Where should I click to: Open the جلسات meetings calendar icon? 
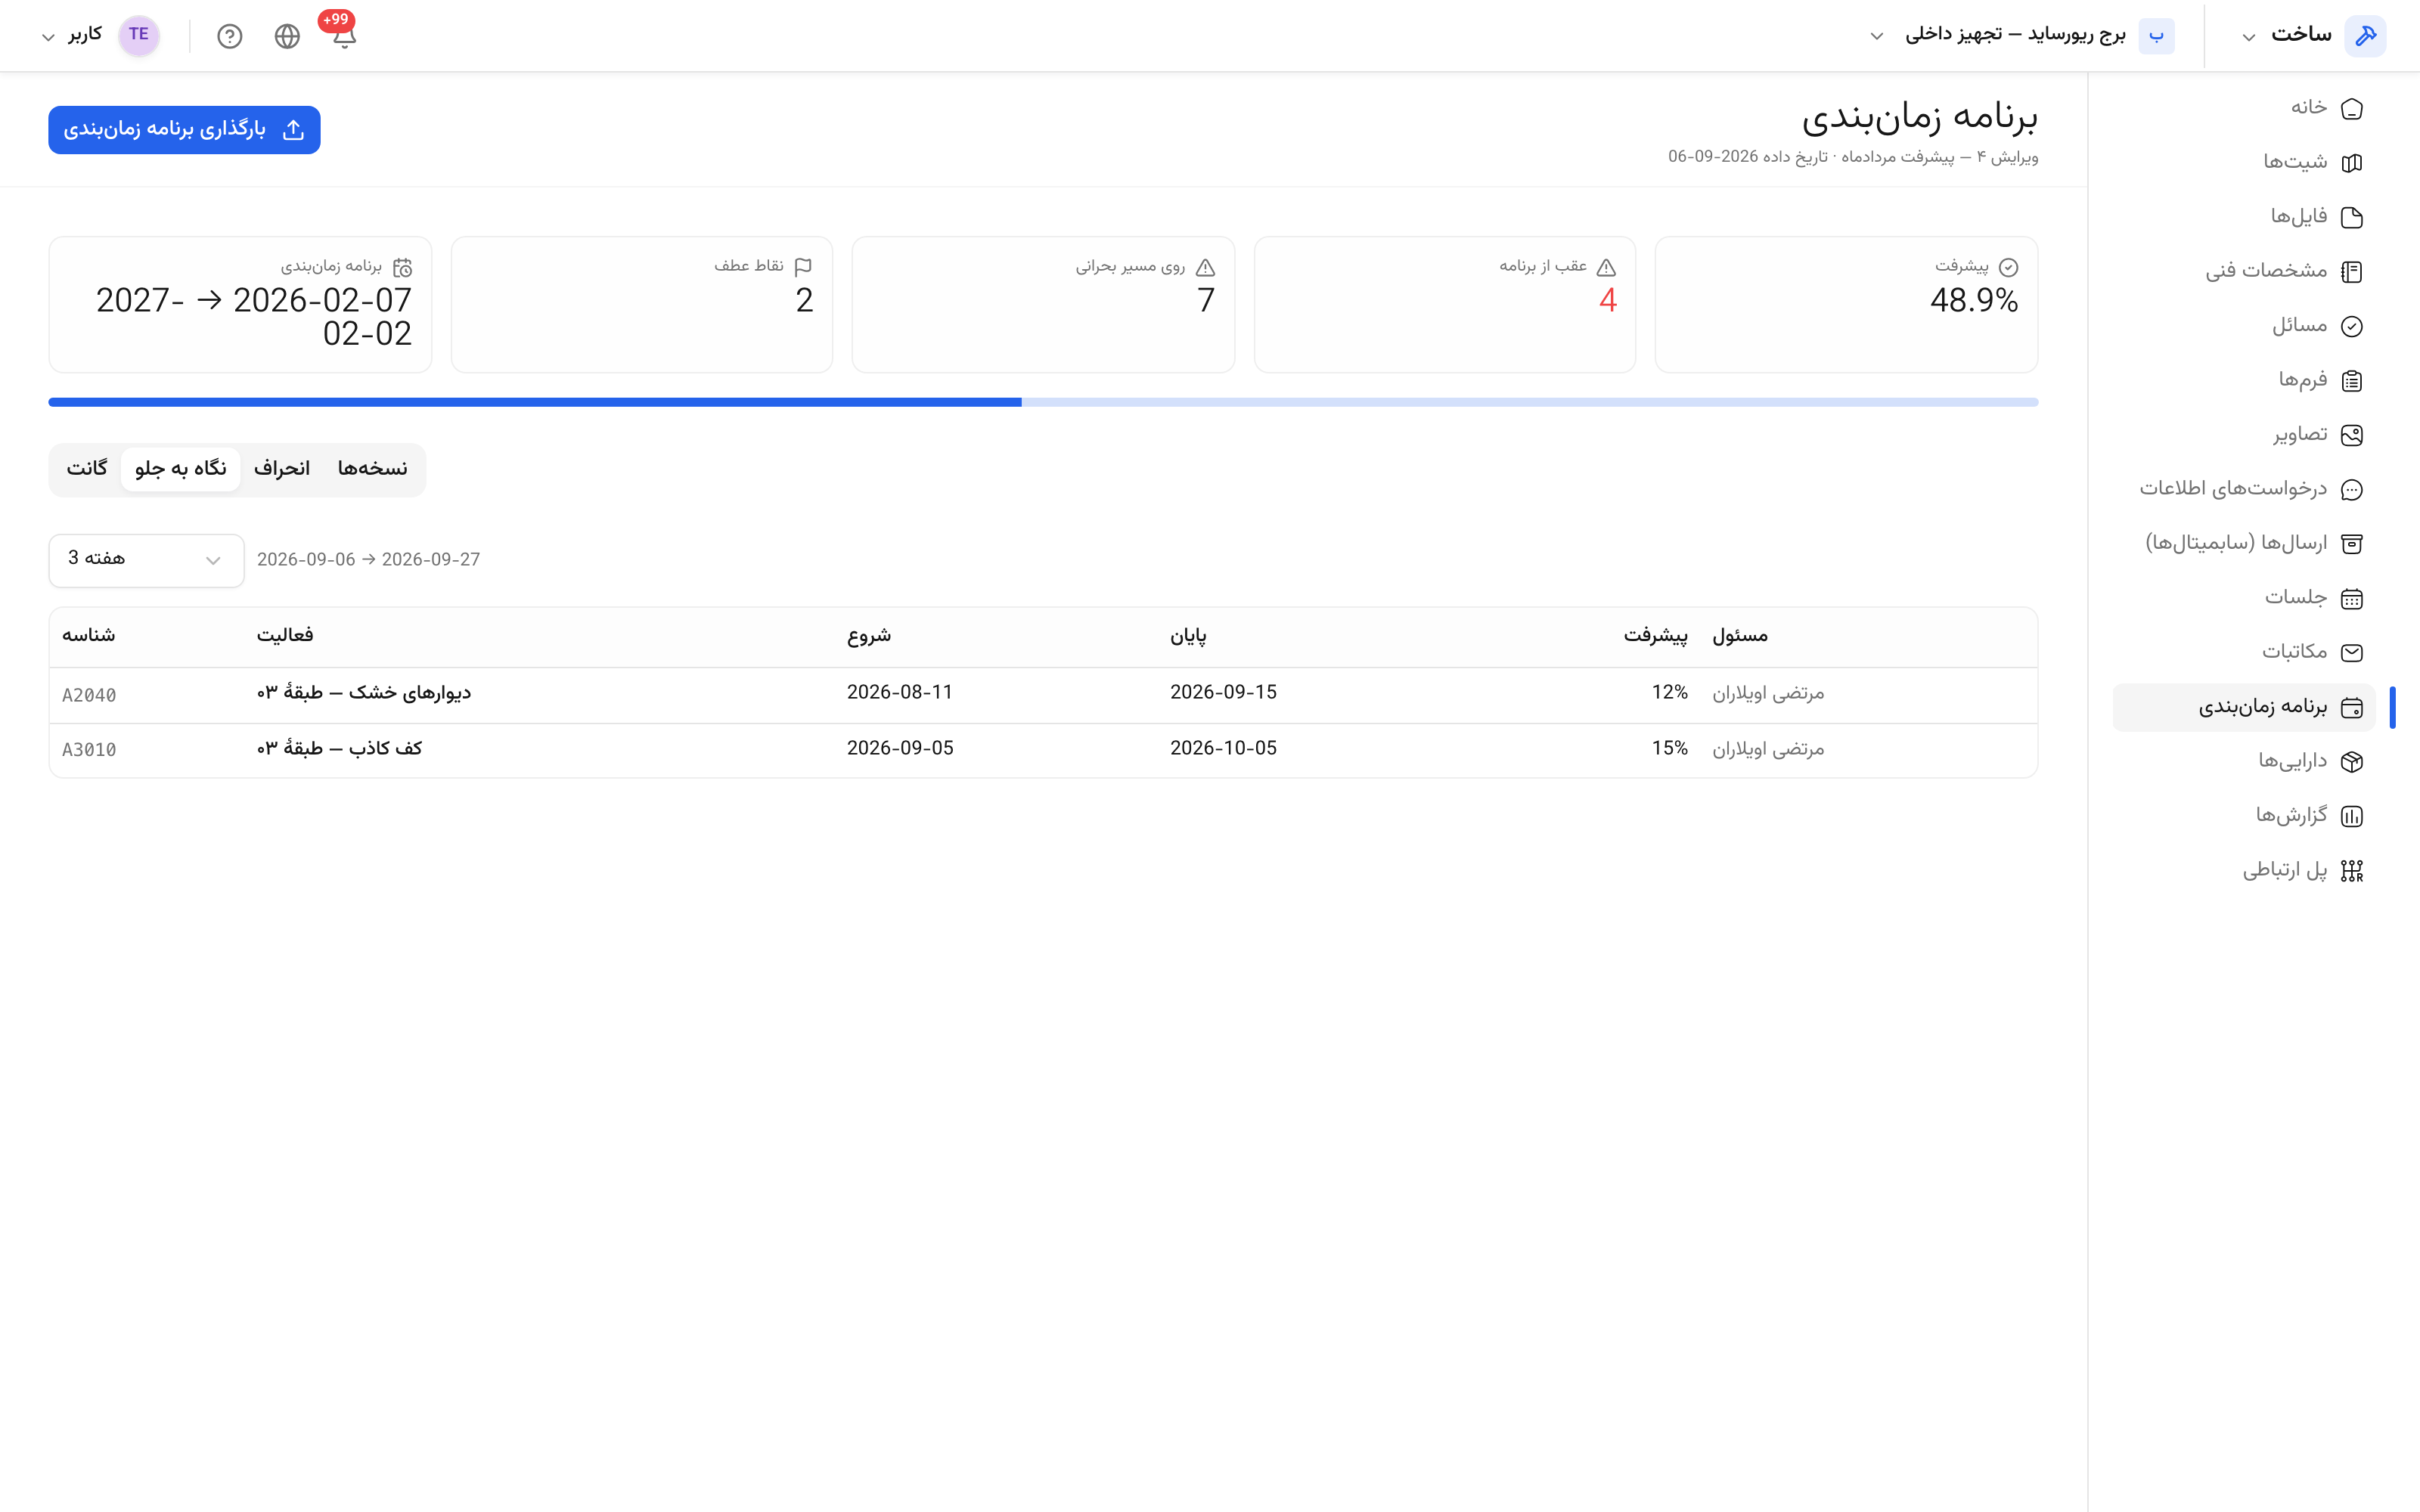click(x=2352, y=599)
